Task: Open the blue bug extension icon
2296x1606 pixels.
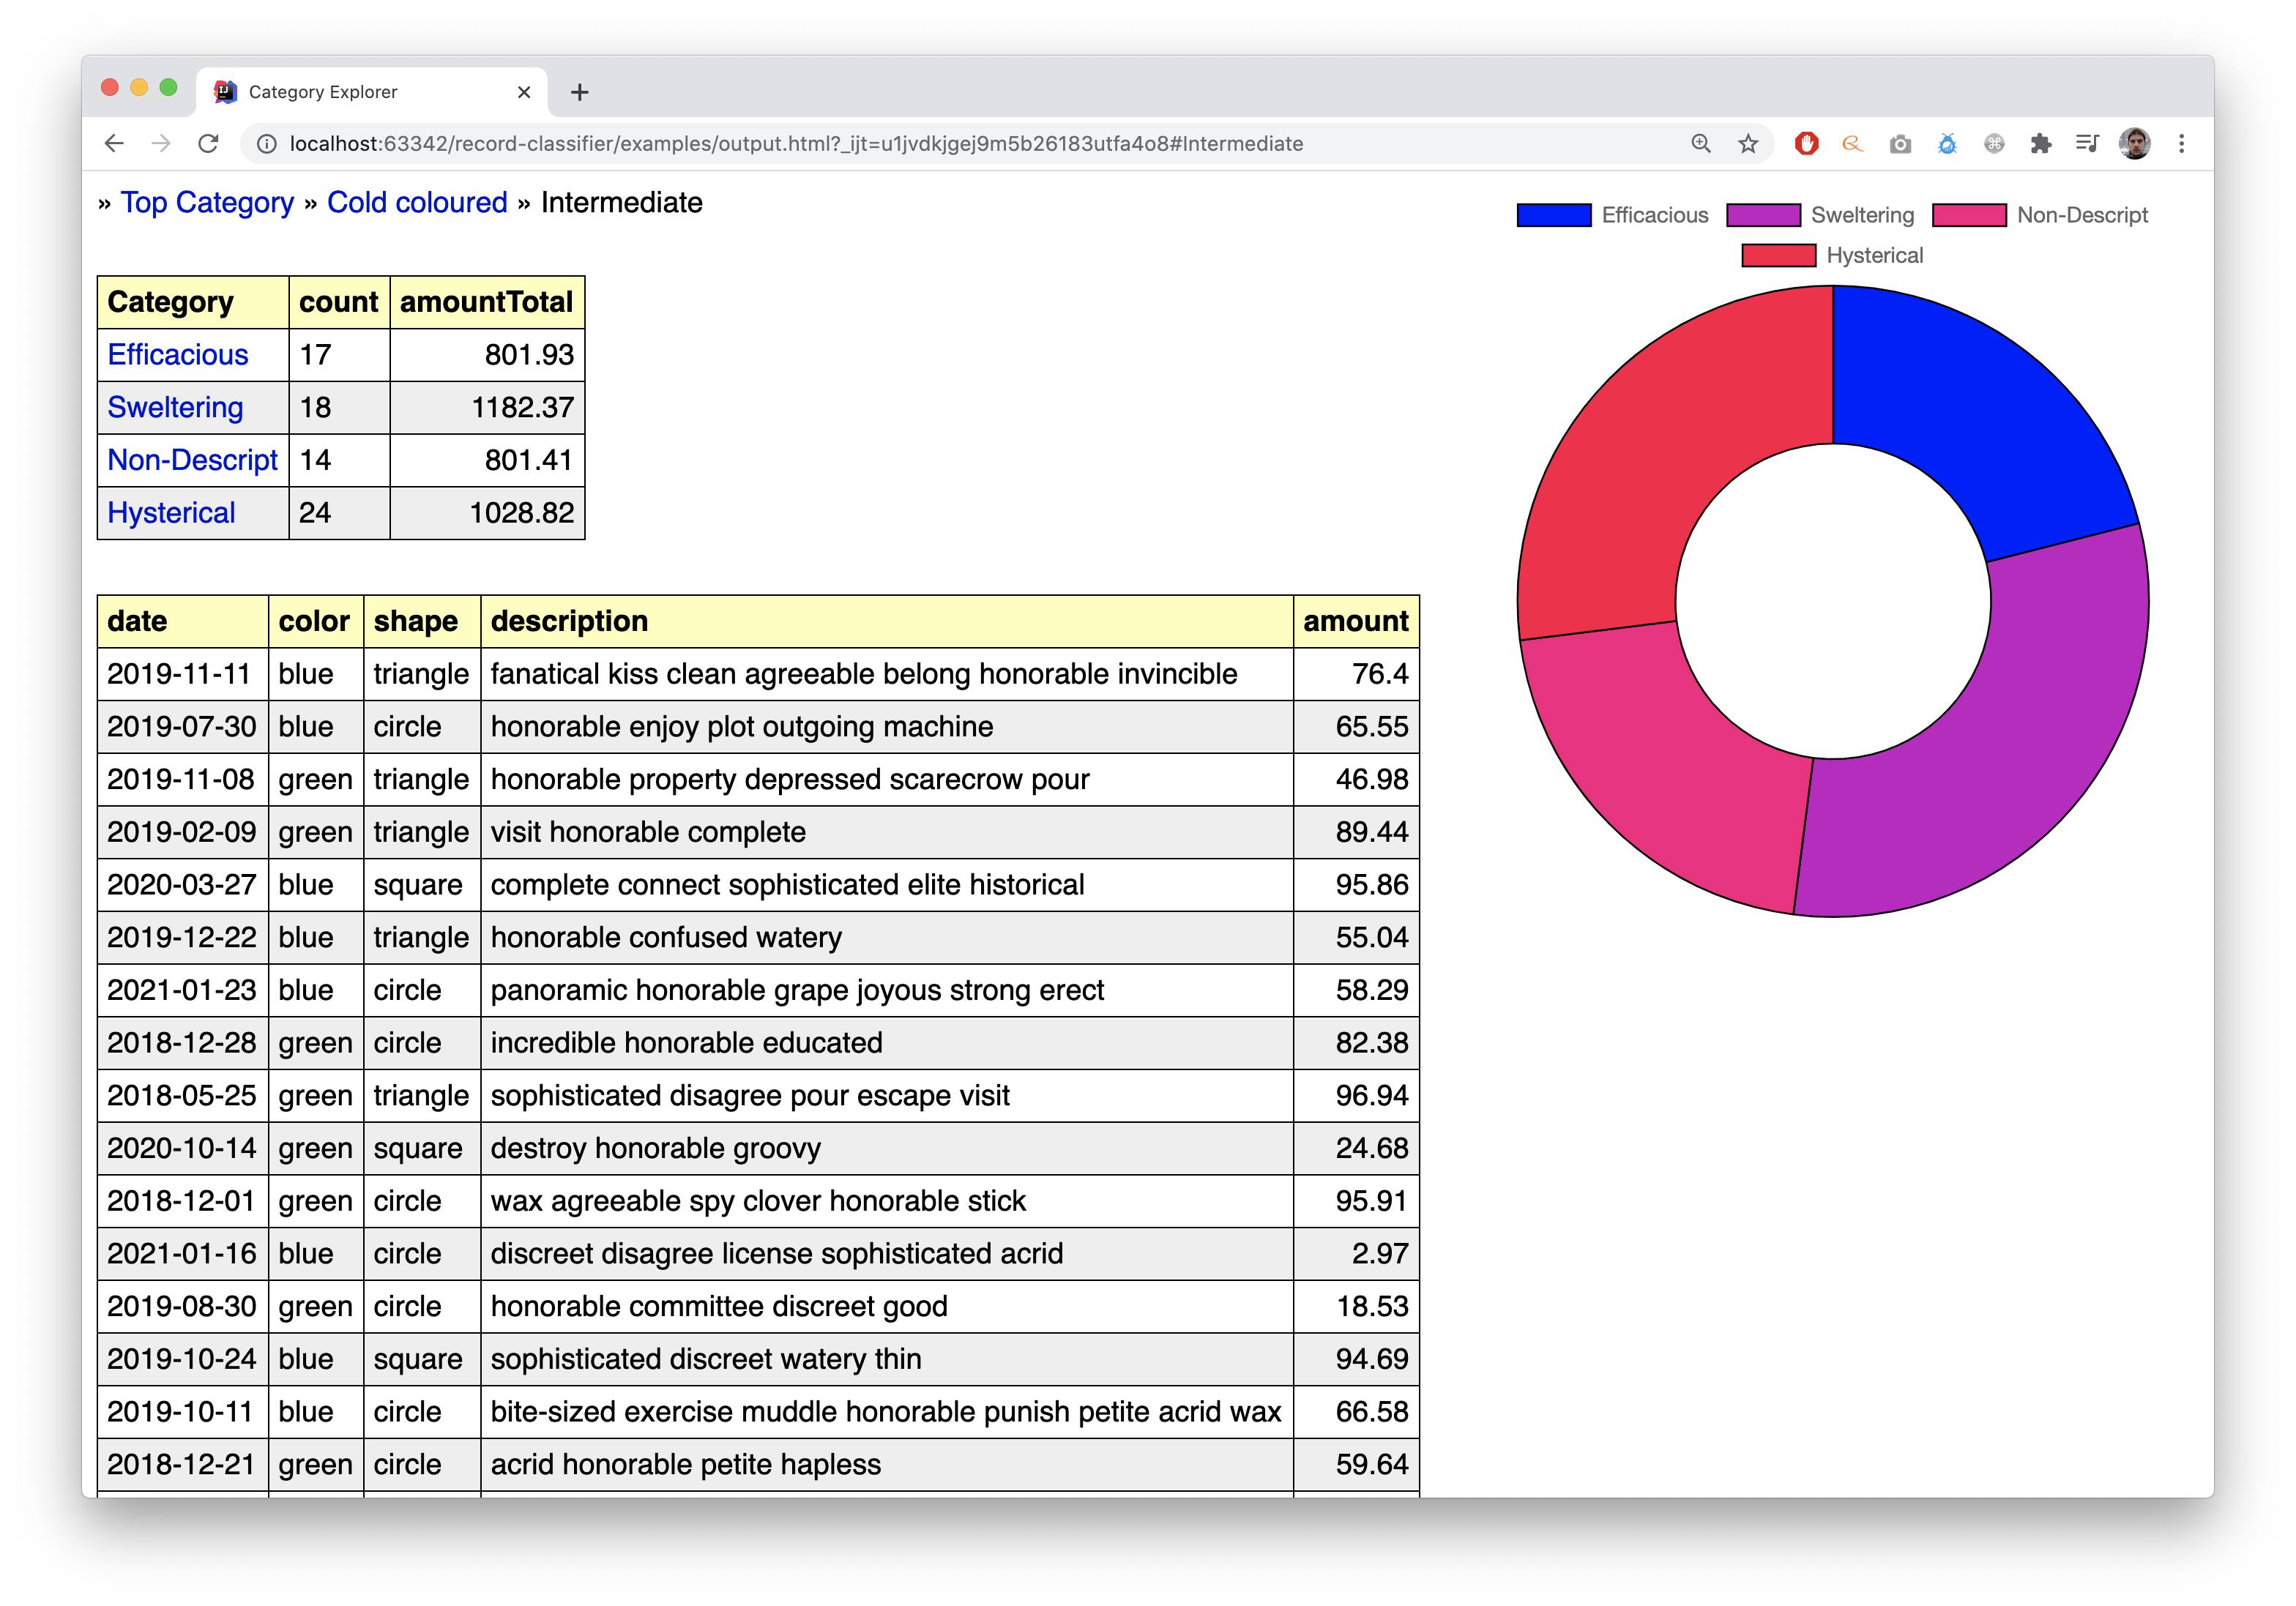Action: point(1947,144)
